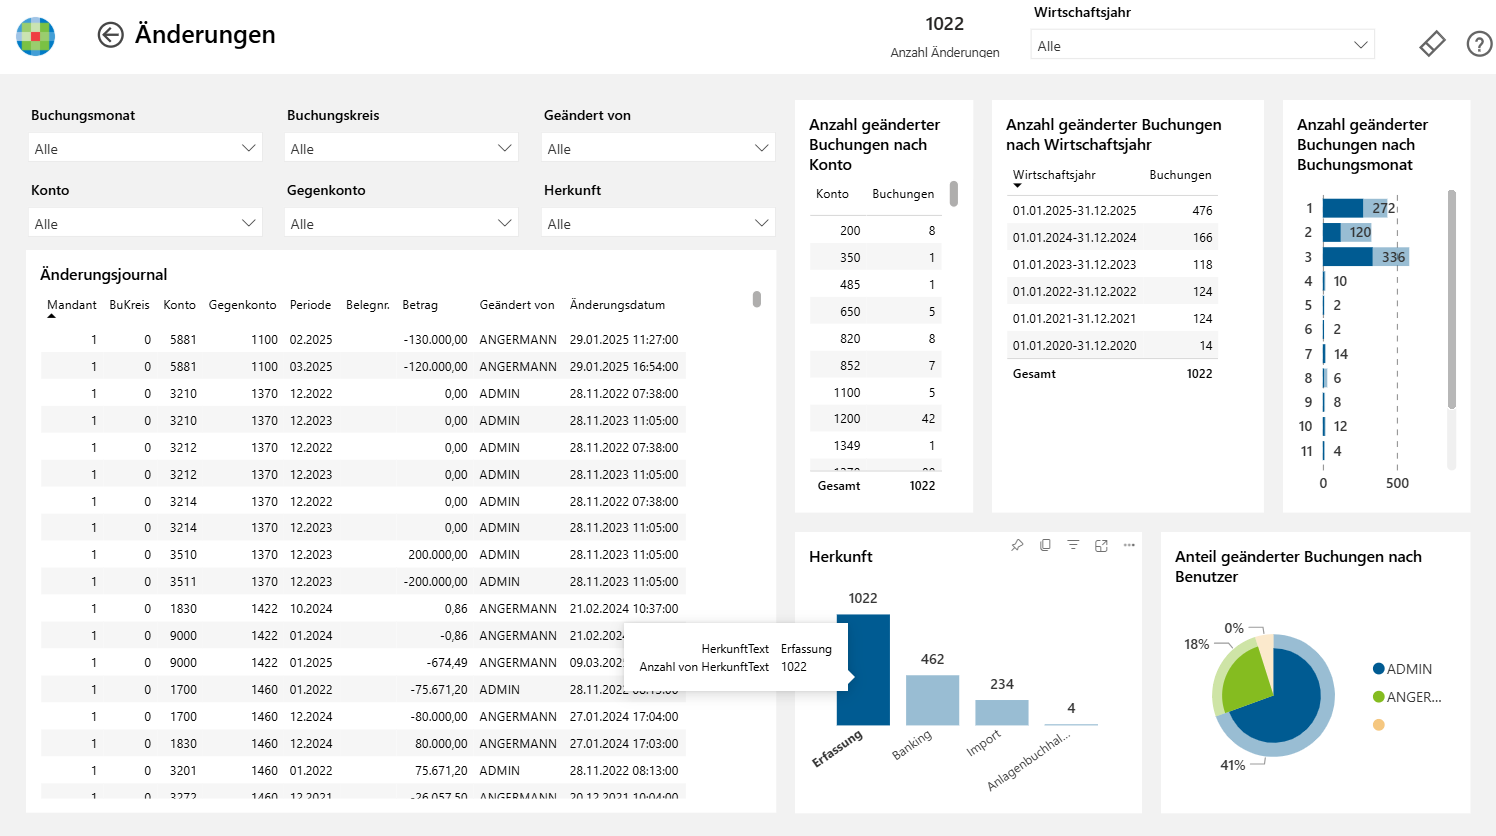Open the Buchungskreis filter dropdown

401,148
